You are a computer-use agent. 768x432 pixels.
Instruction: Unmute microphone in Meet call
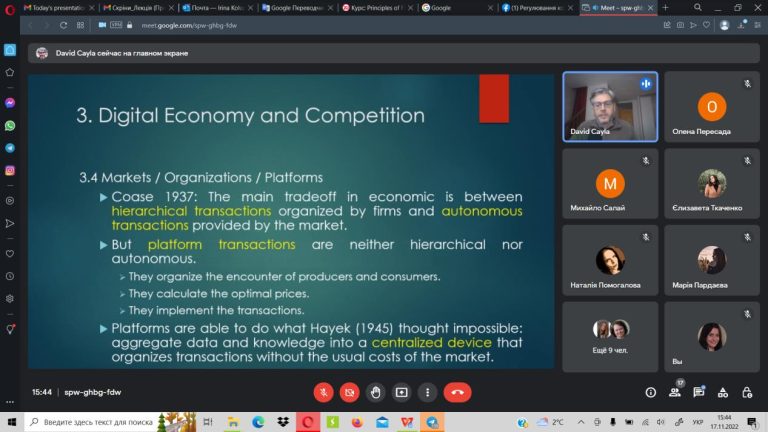coord(323,392)
